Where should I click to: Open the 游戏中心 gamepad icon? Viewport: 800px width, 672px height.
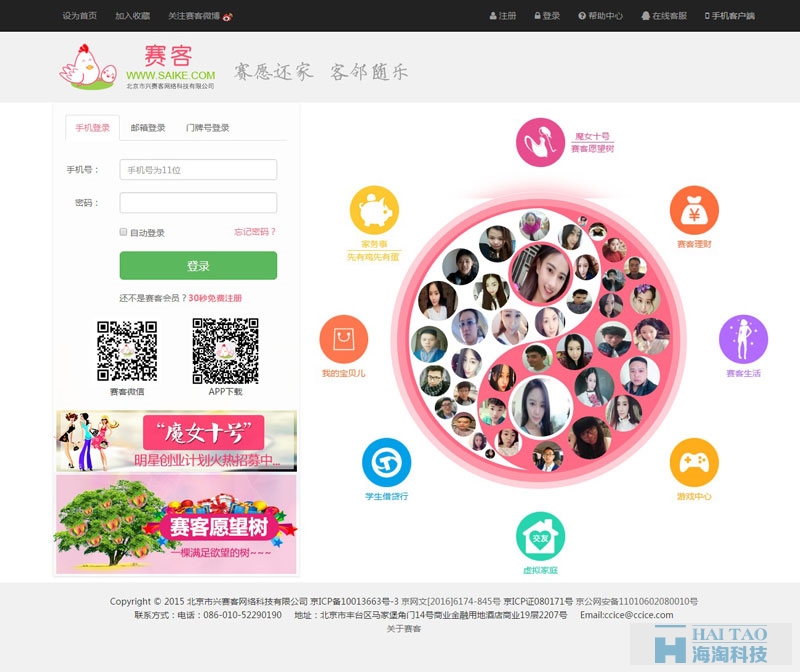tap(694, 463)
